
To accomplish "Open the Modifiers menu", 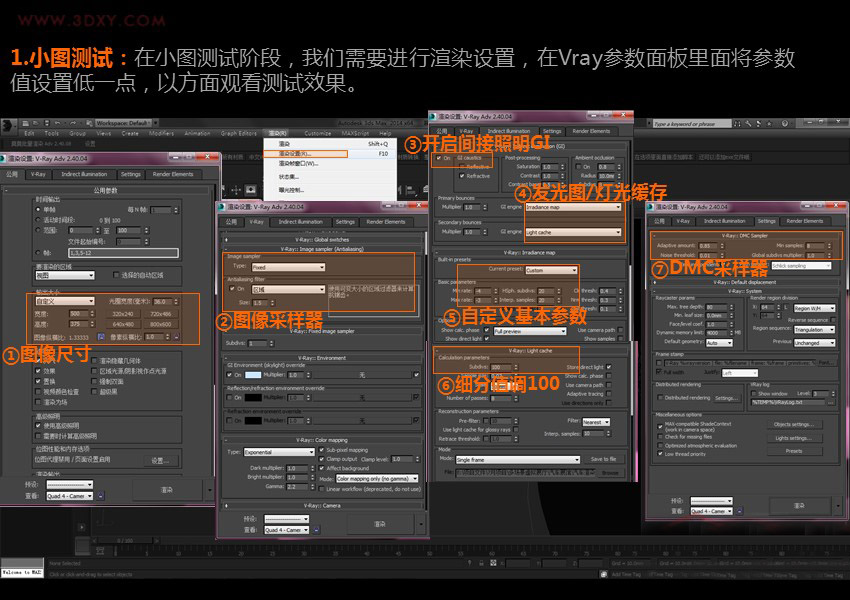I will [162, 133].
